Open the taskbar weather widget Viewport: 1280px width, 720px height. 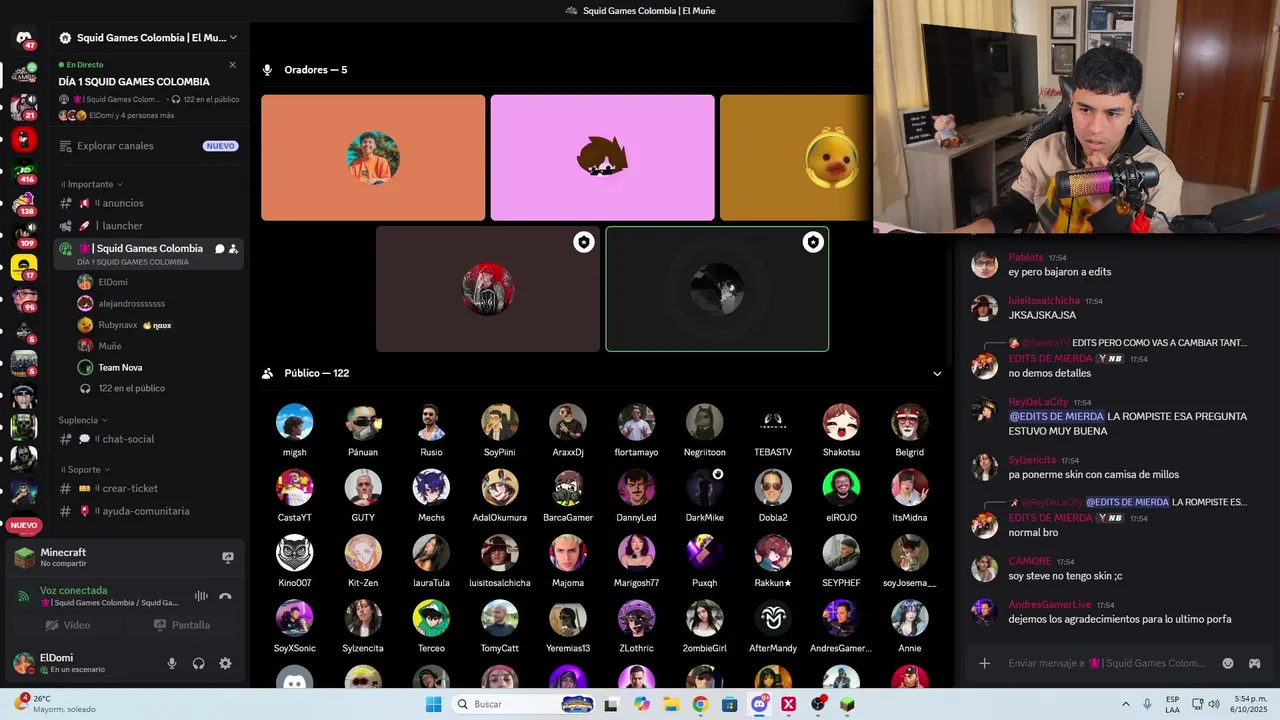tap(55, 704)
